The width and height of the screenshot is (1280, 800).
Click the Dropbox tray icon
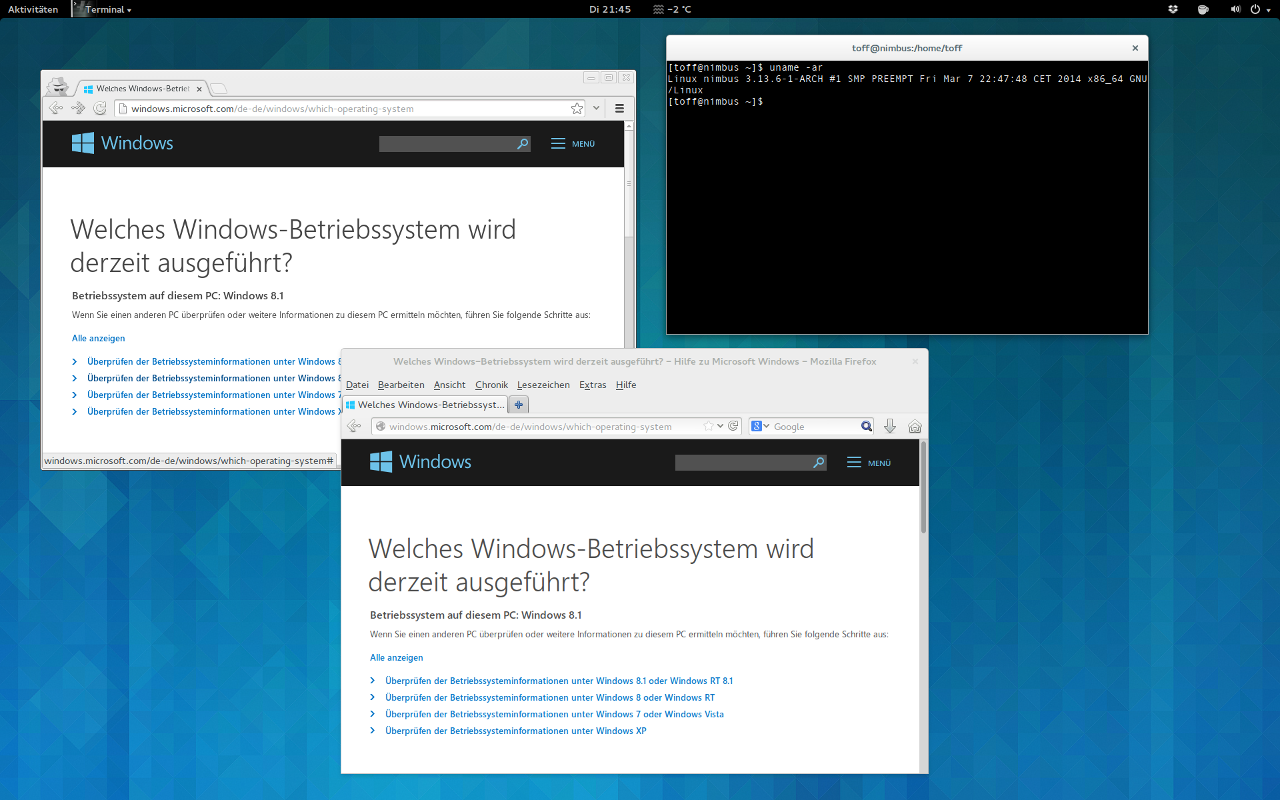1173,9
